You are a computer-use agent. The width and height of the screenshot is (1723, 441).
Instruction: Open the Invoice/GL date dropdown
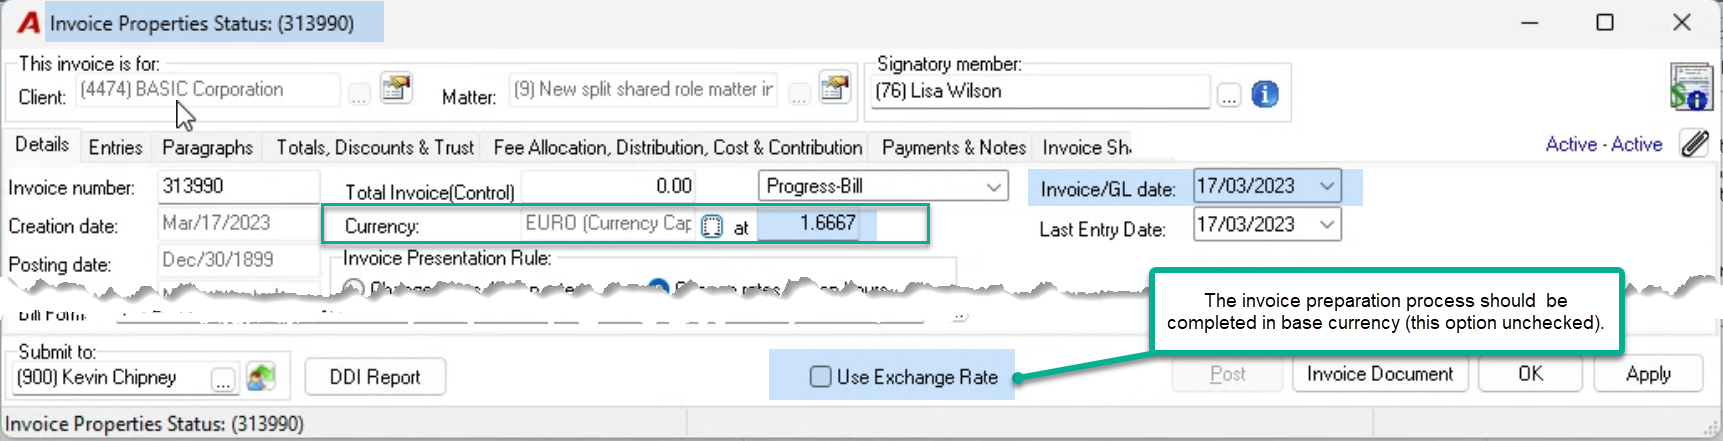point(1326,186)
